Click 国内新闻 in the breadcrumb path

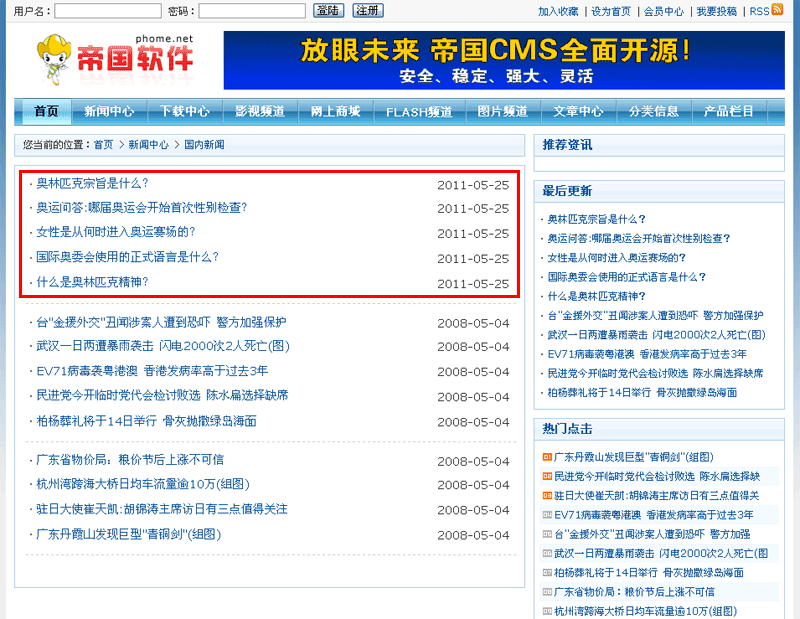click(x=204, y=145)
